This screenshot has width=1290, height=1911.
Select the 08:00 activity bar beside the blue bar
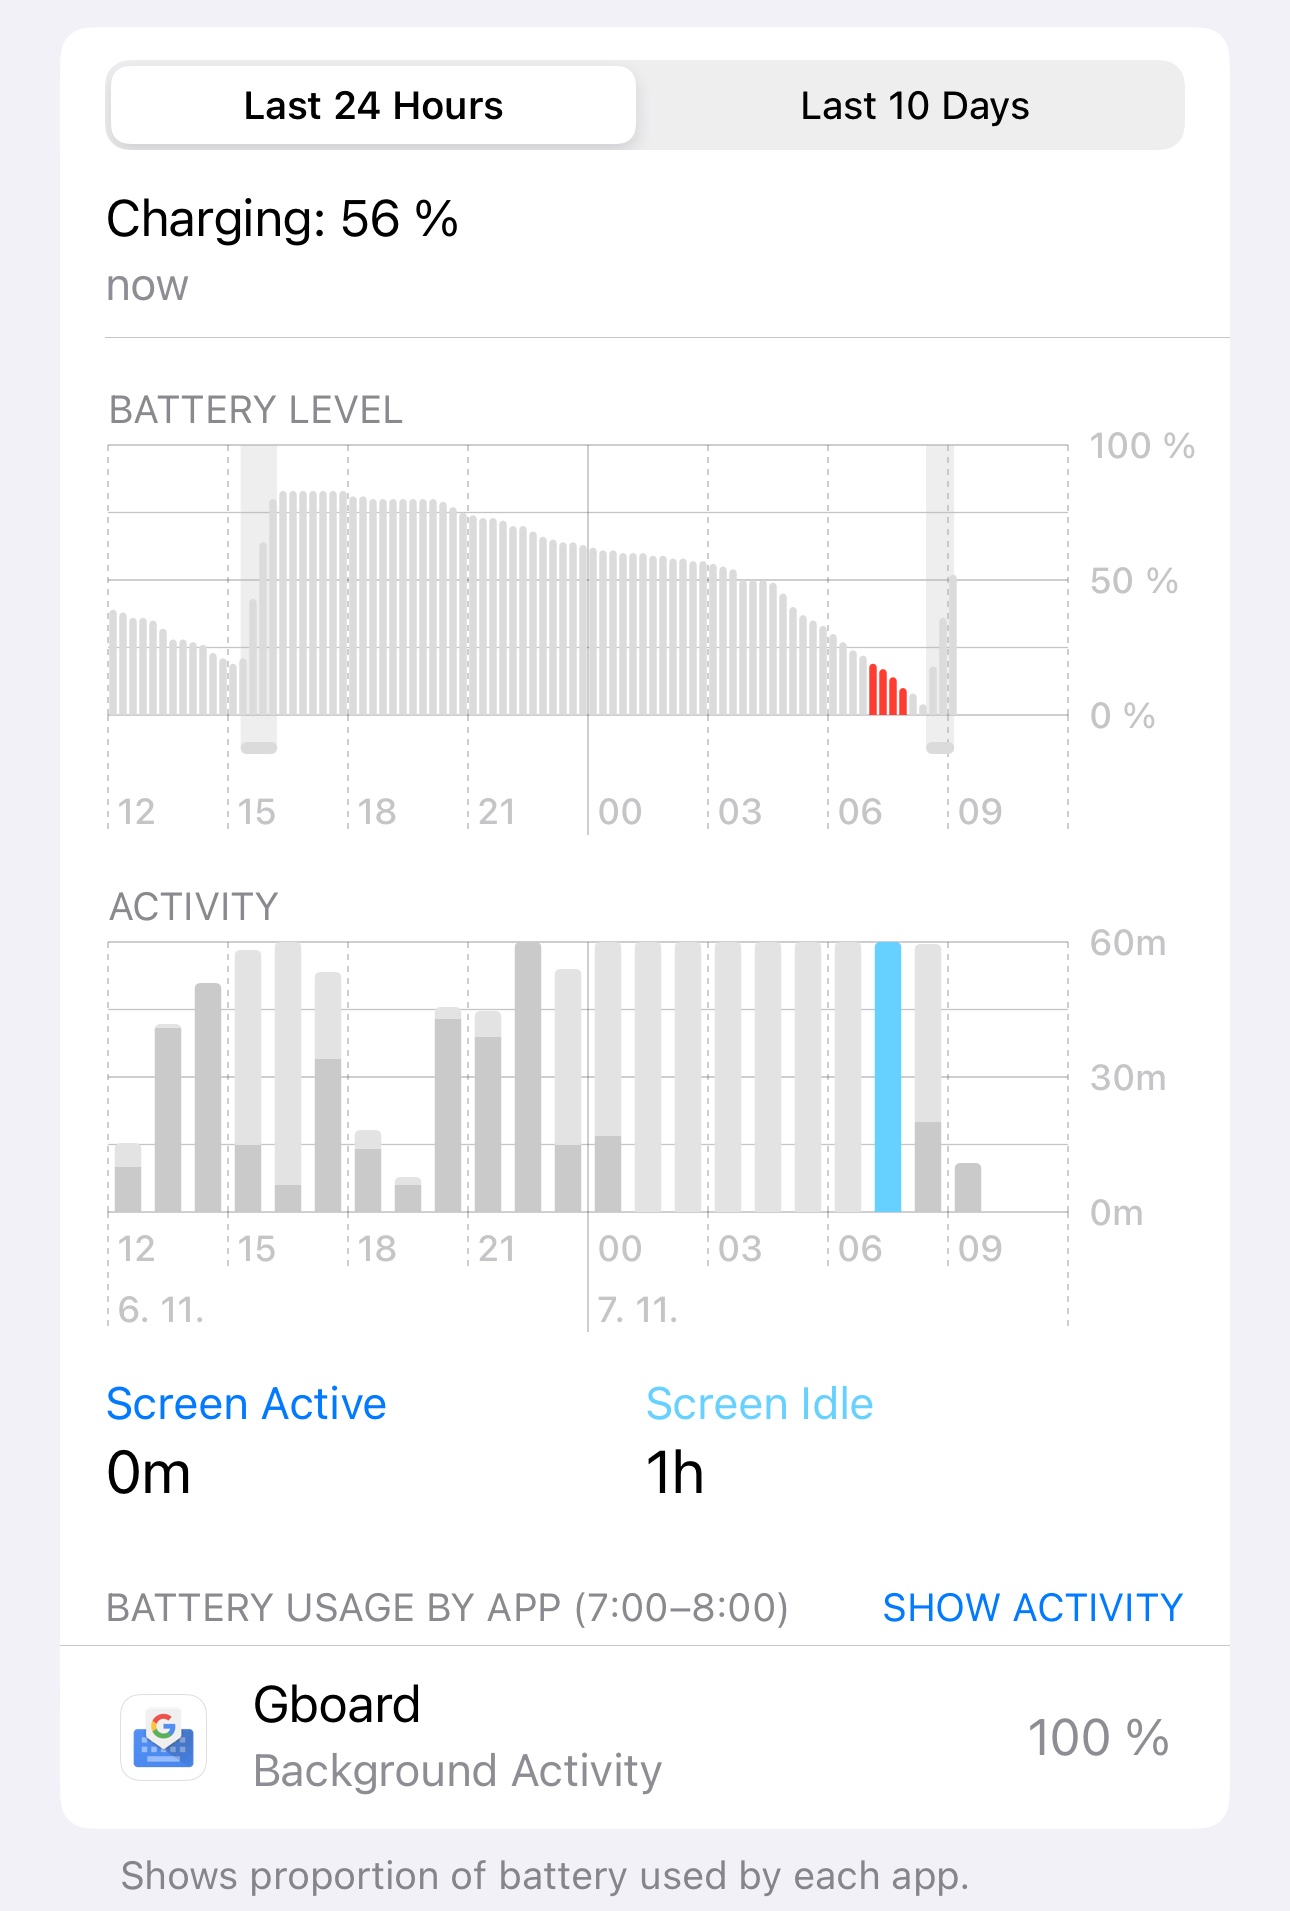tap(928, 1078)
